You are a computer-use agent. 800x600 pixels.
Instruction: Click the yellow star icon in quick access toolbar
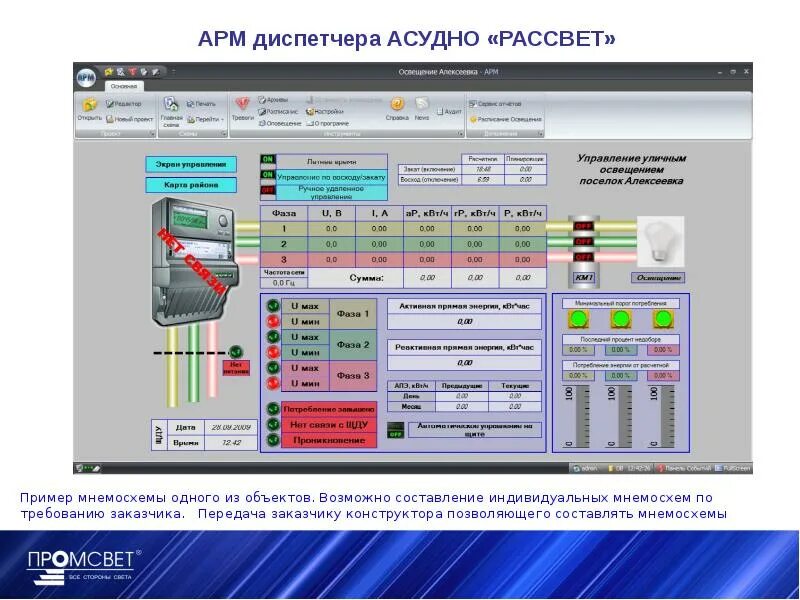tap(108, 72)
